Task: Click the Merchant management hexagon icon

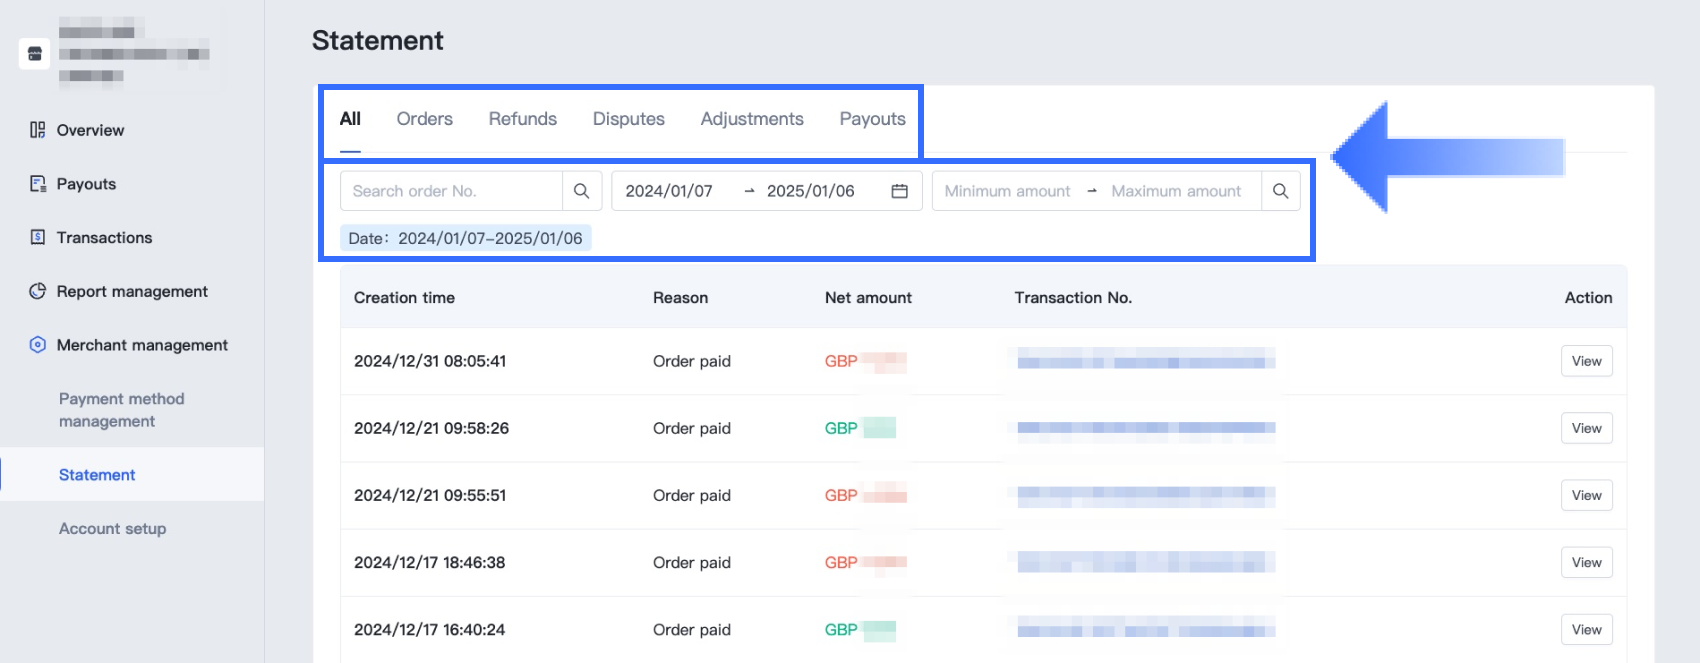Action: 38,345
